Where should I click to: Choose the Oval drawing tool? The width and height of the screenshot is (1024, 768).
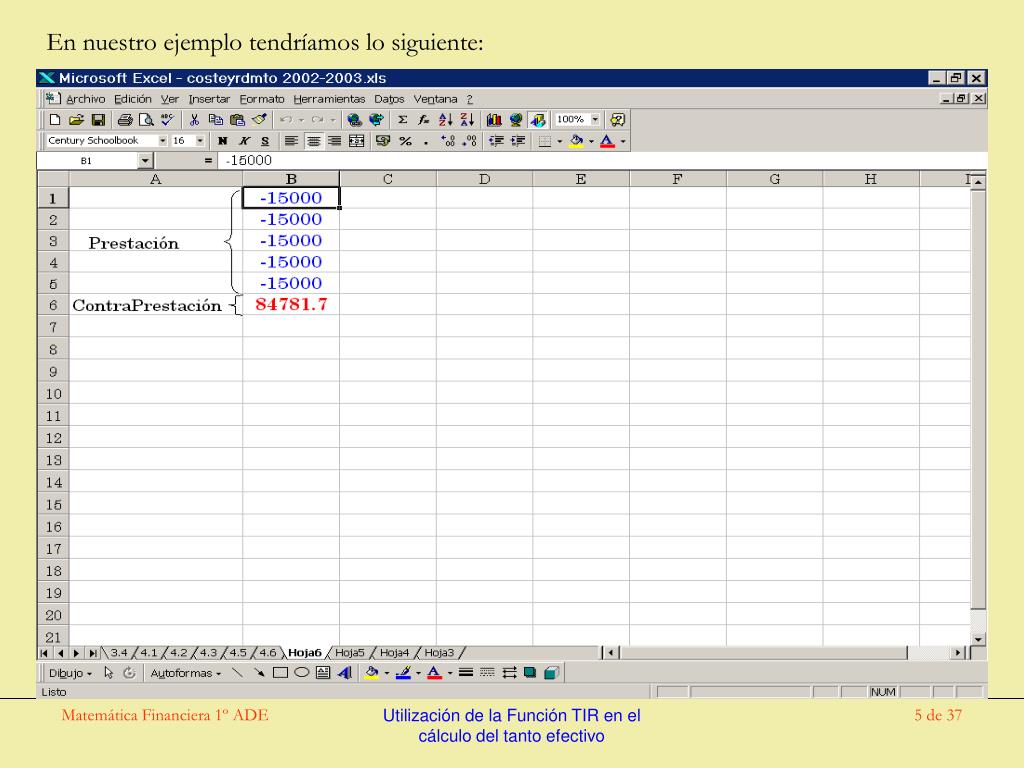pos(301,673)
